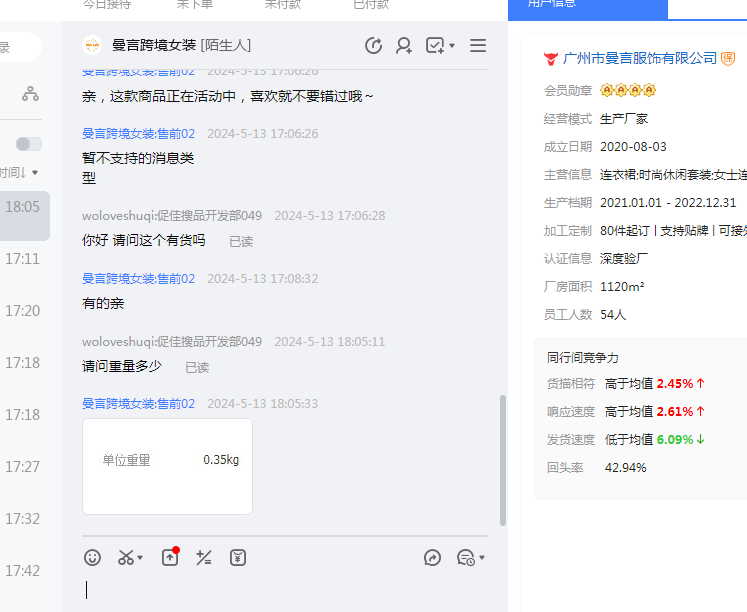Toggle the gray switch in left sidebar
Screen dimensions: 747x612
(x=29, y=144)
